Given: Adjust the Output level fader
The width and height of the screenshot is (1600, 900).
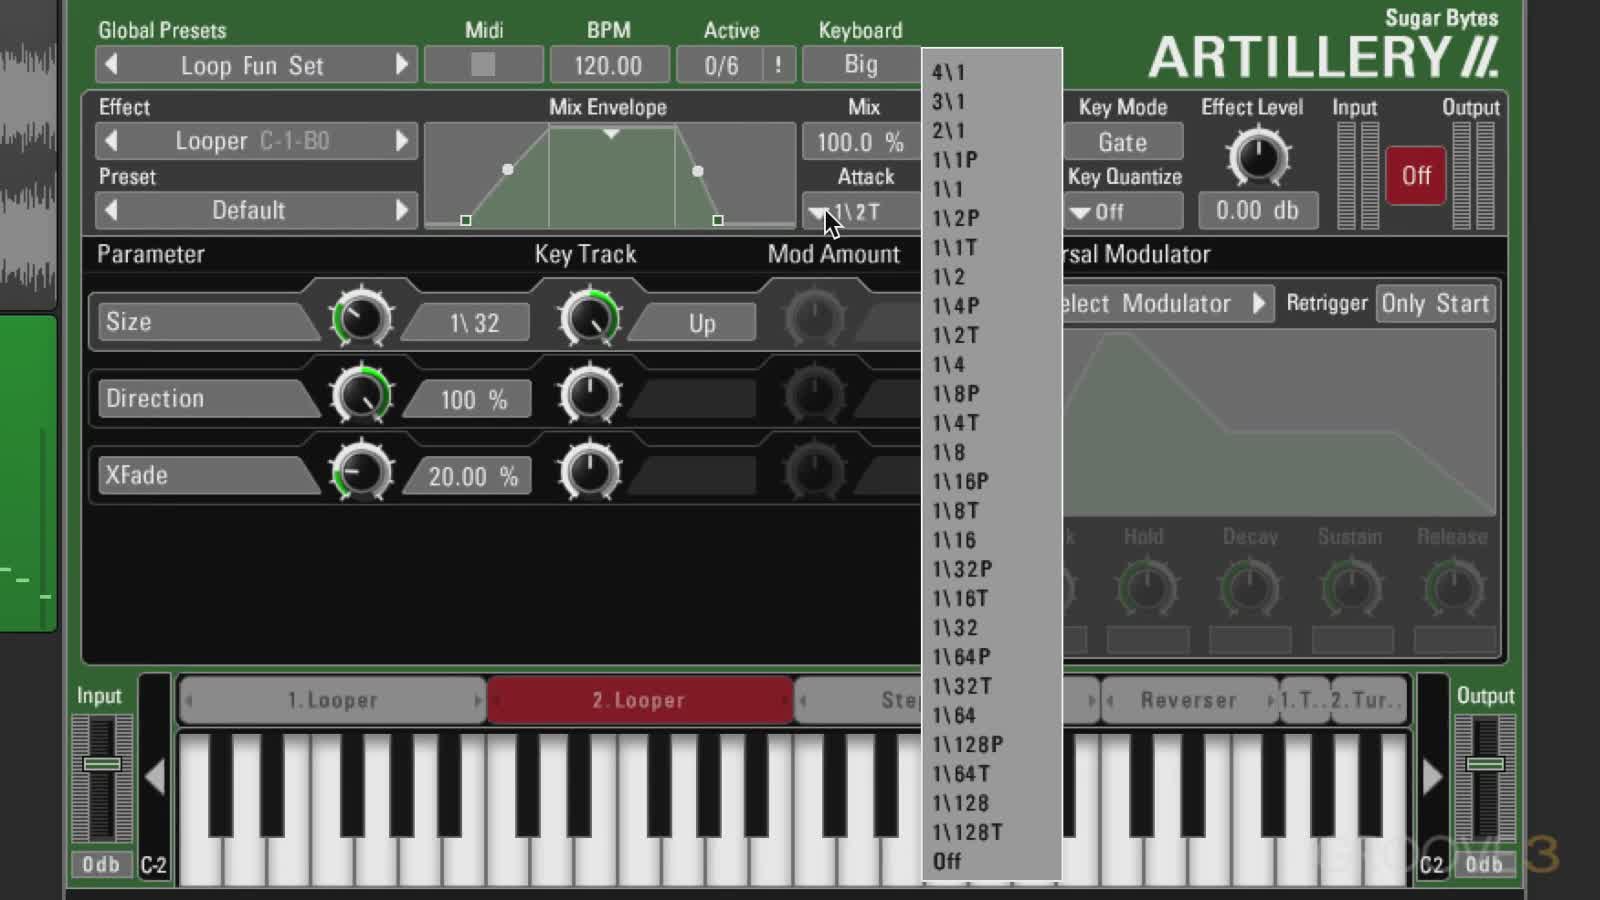Looking at the screenshot, I should point(1485,764).
